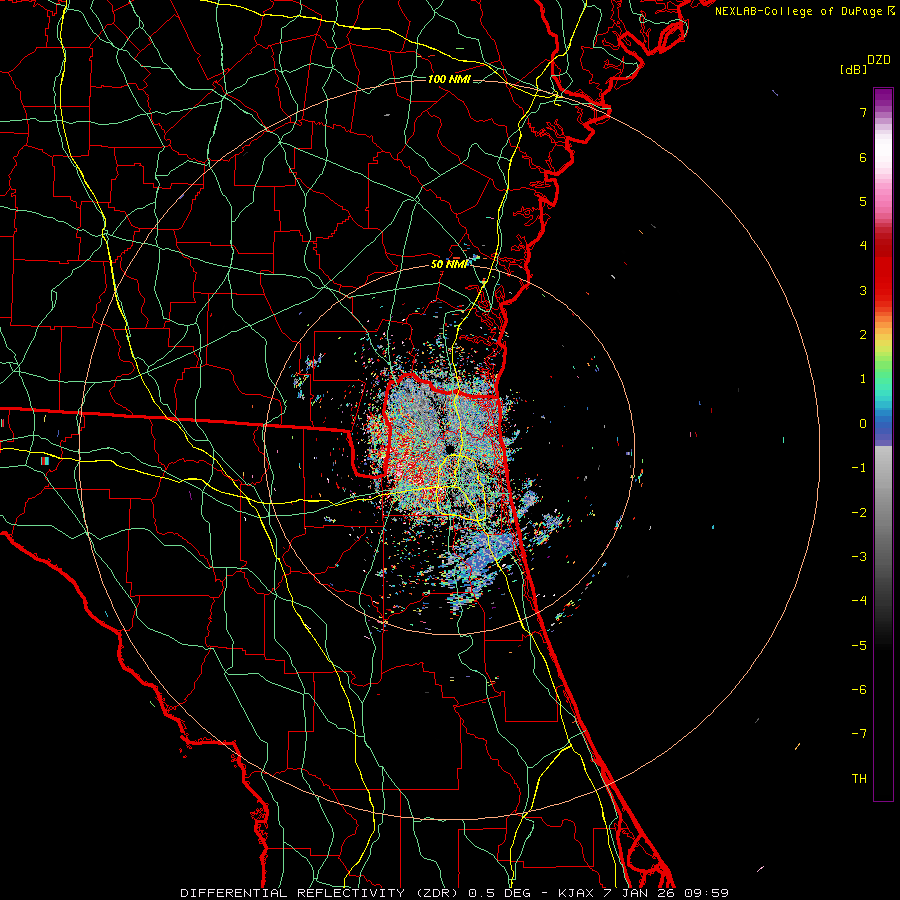Click the -6 value on the color scale
The width and height of the screenshot is (900, 900).
click(x=859, y=690)
